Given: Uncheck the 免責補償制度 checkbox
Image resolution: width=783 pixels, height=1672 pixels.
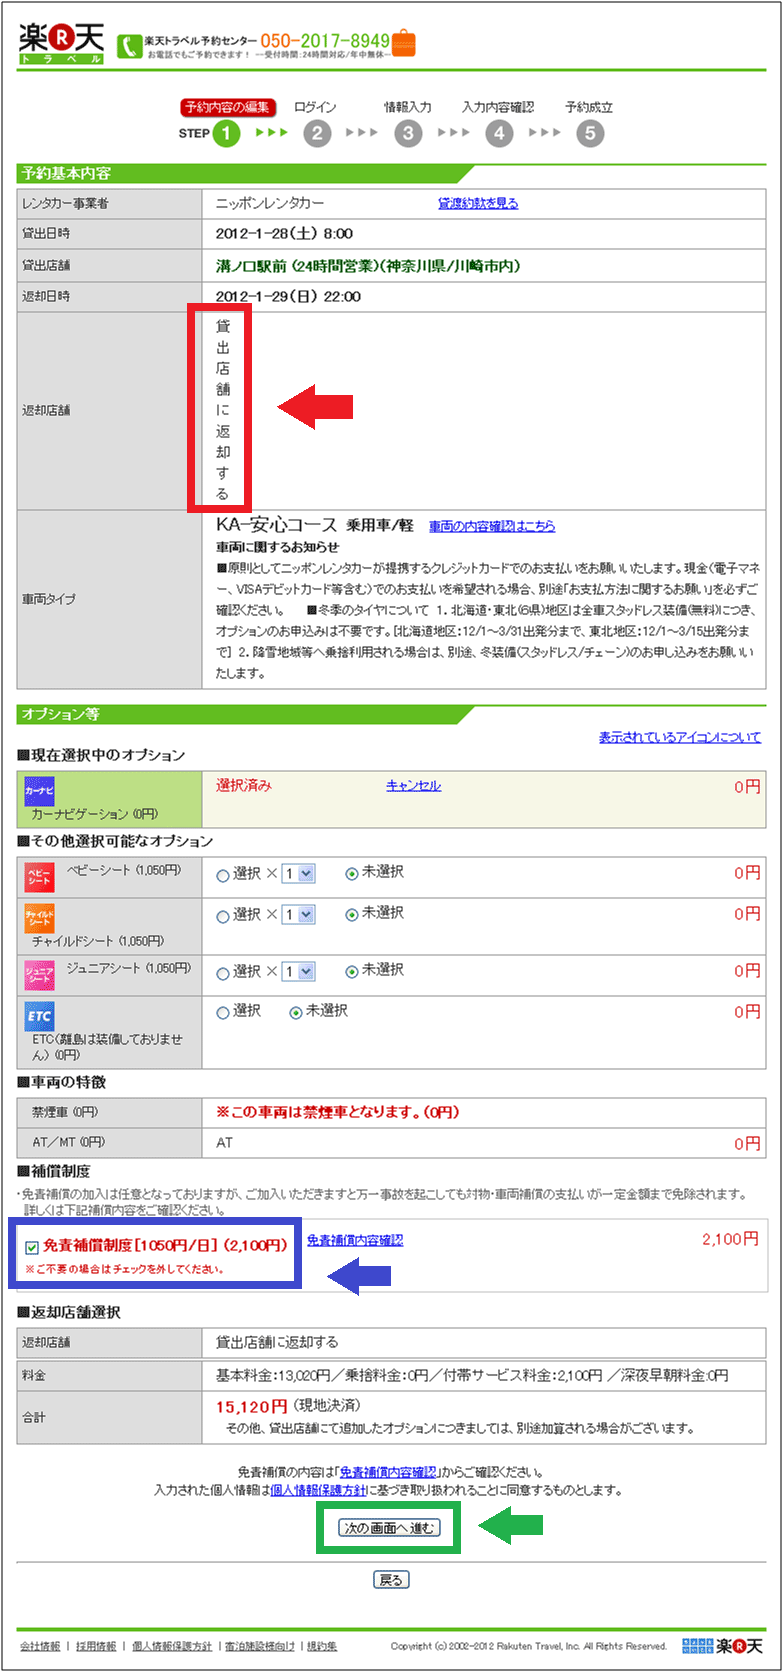Looking at the screenshot, I should click(32, 1247).
